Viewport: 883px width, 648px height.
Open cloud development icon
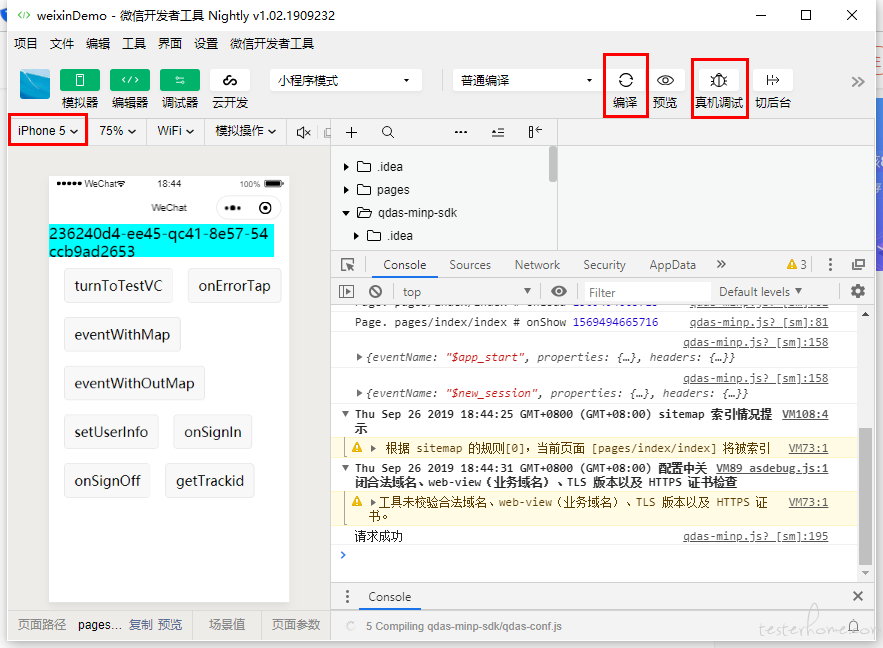click(230, 80)
